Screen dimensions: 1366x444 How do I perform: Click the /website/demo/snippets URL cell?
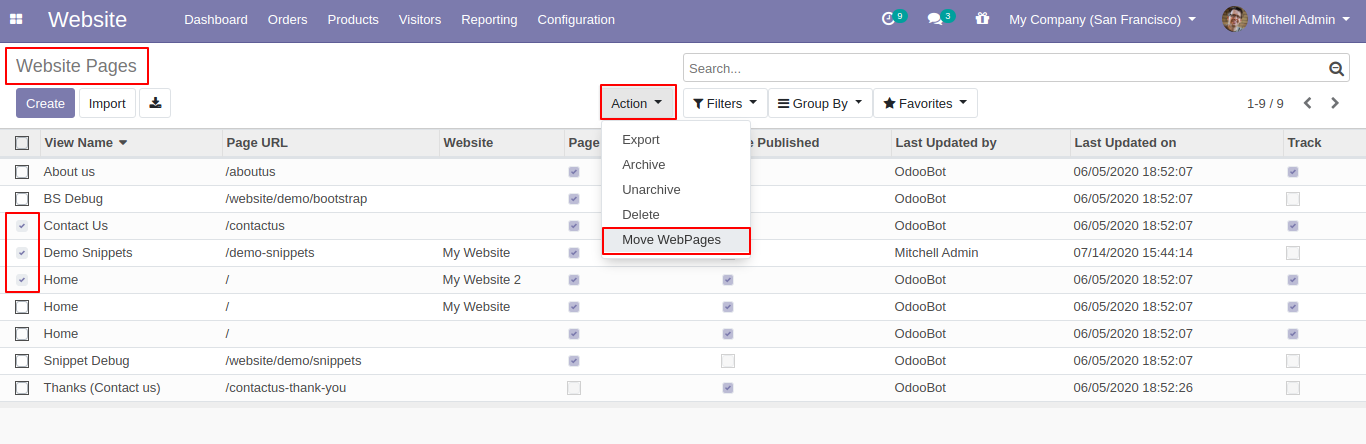tap(293, 361)
